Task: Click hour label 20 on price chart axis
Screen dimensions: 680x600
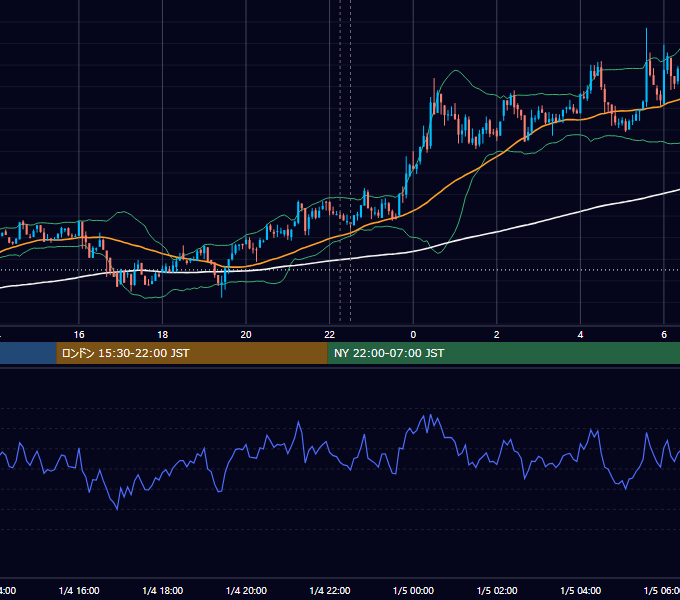Action: tap(246, 335)
